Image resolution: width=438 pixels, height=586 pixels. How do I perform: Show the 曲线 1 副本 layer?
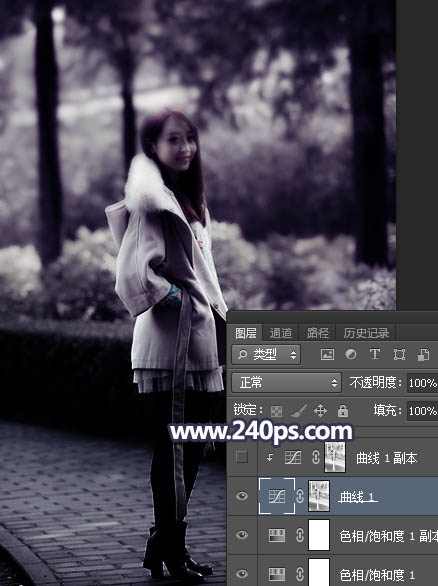pyautogui.click(x=242, y=457)
